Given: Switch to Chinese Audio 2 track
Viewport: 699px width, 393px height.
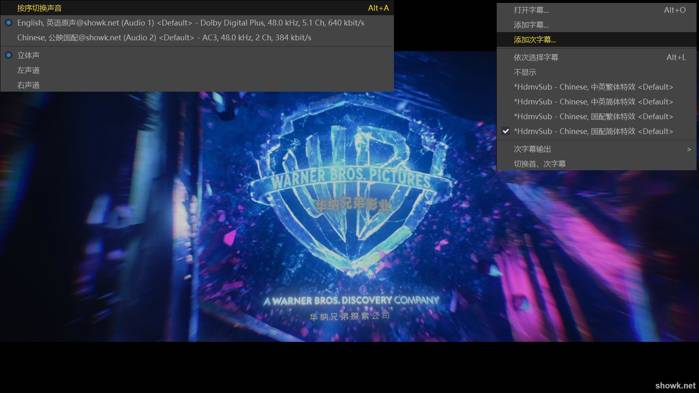Looking at the screenshot, I should tap(197, 38).
